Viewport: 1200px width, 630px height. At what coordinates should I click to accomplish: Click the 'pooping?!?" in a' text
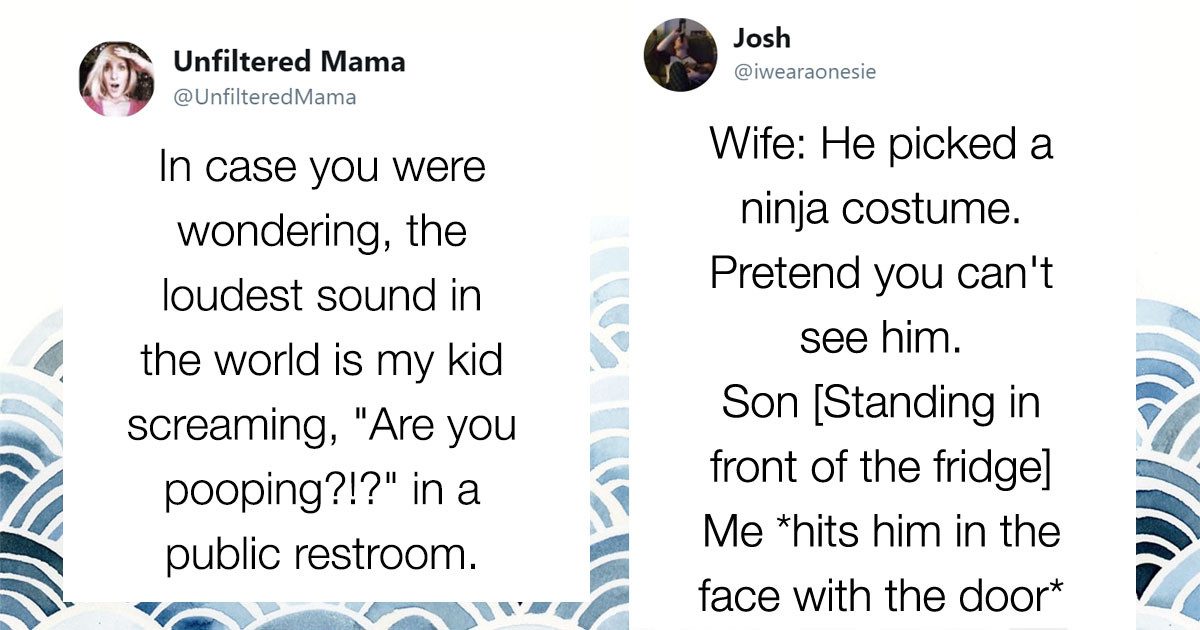(321, 492)
